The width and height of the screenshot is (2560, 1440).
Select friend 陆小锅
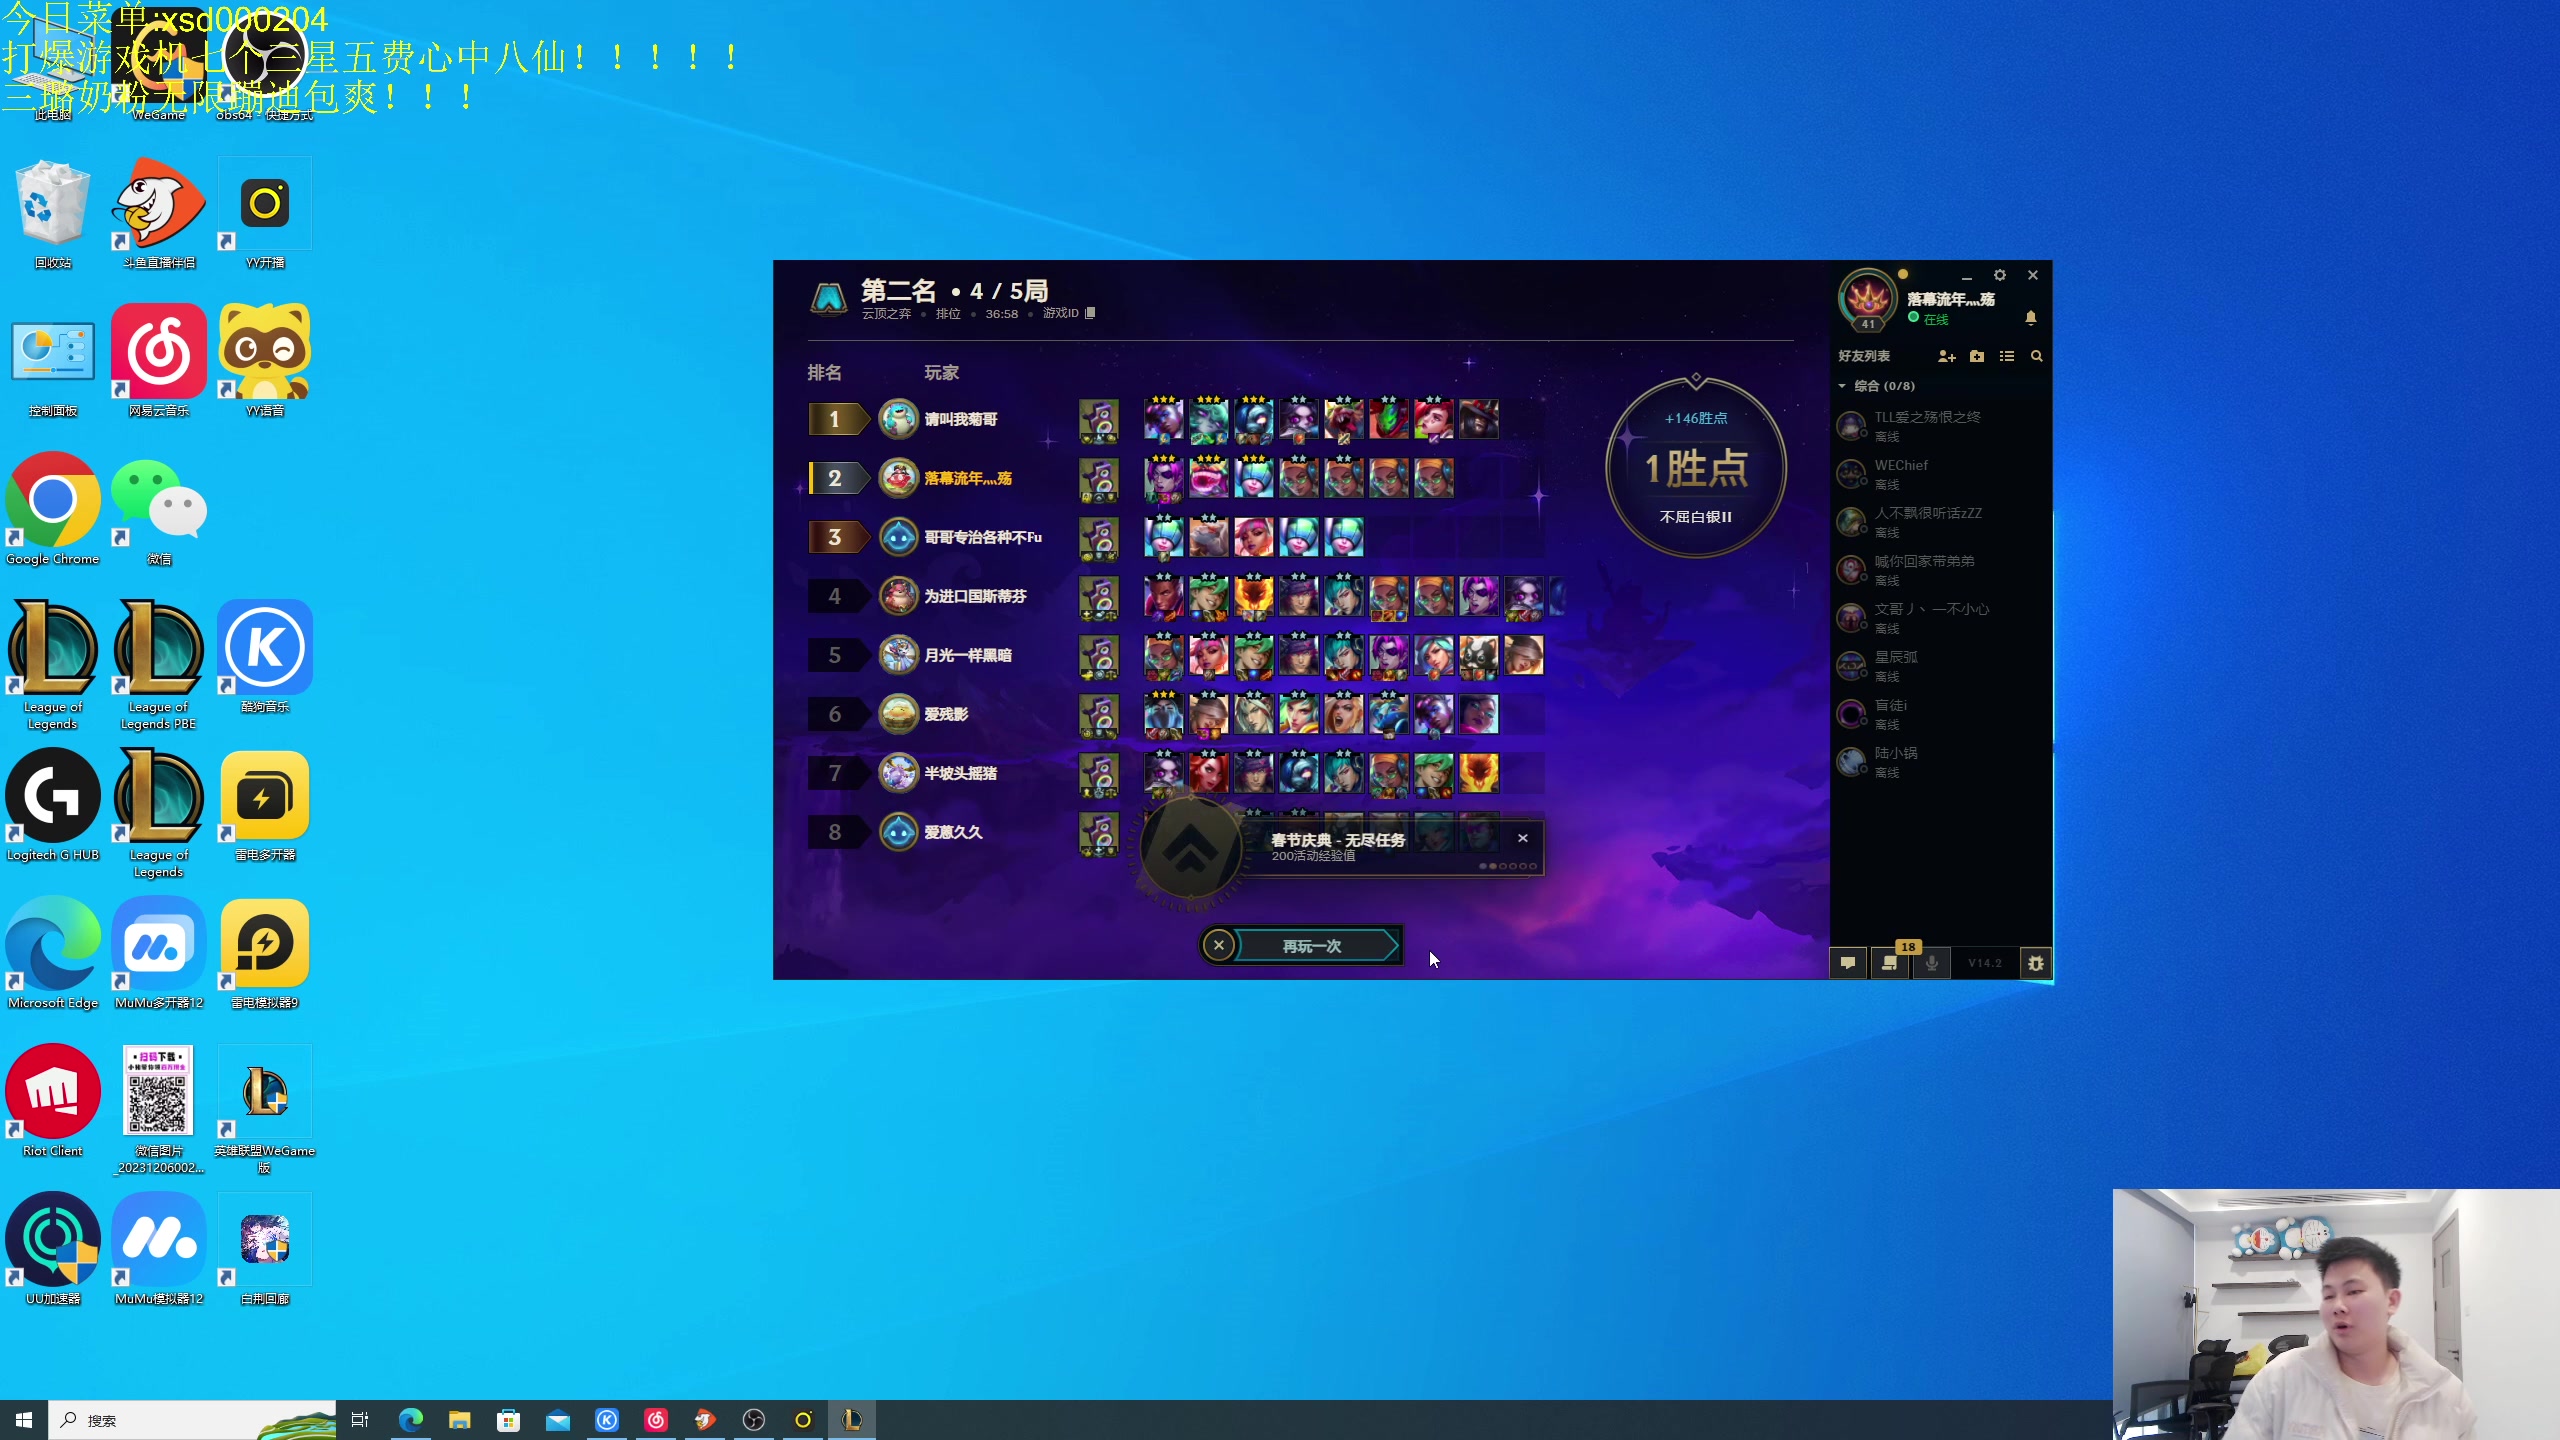(x=1938, y=761)
